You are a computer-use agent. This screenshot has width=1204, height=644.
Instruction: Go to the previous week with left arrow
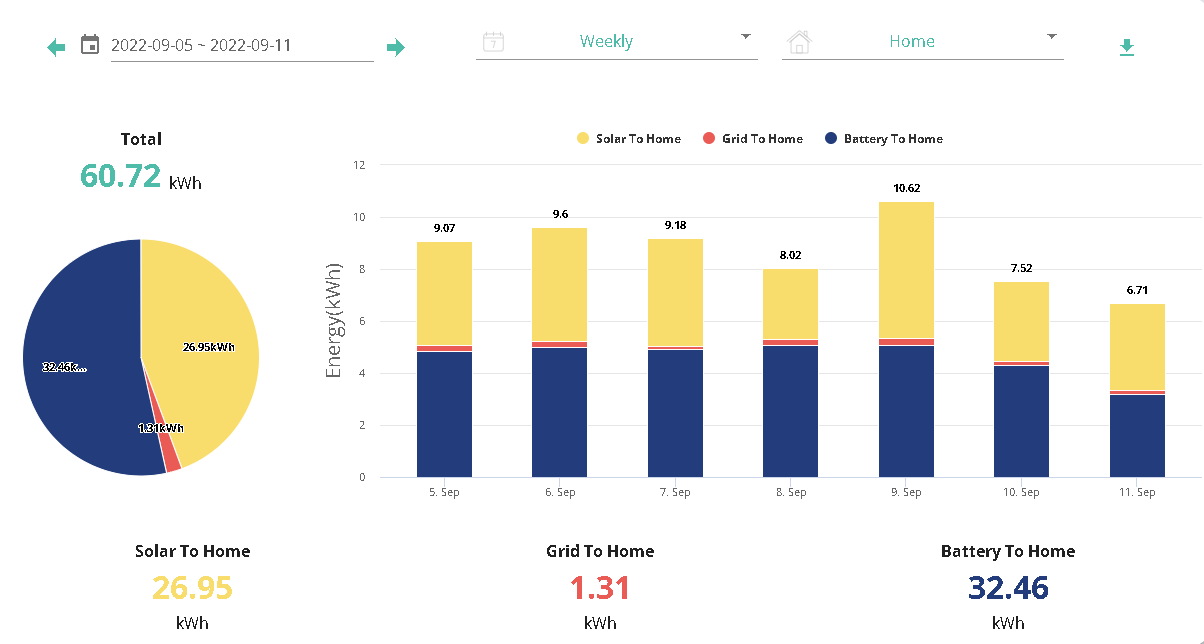point(56,47)
